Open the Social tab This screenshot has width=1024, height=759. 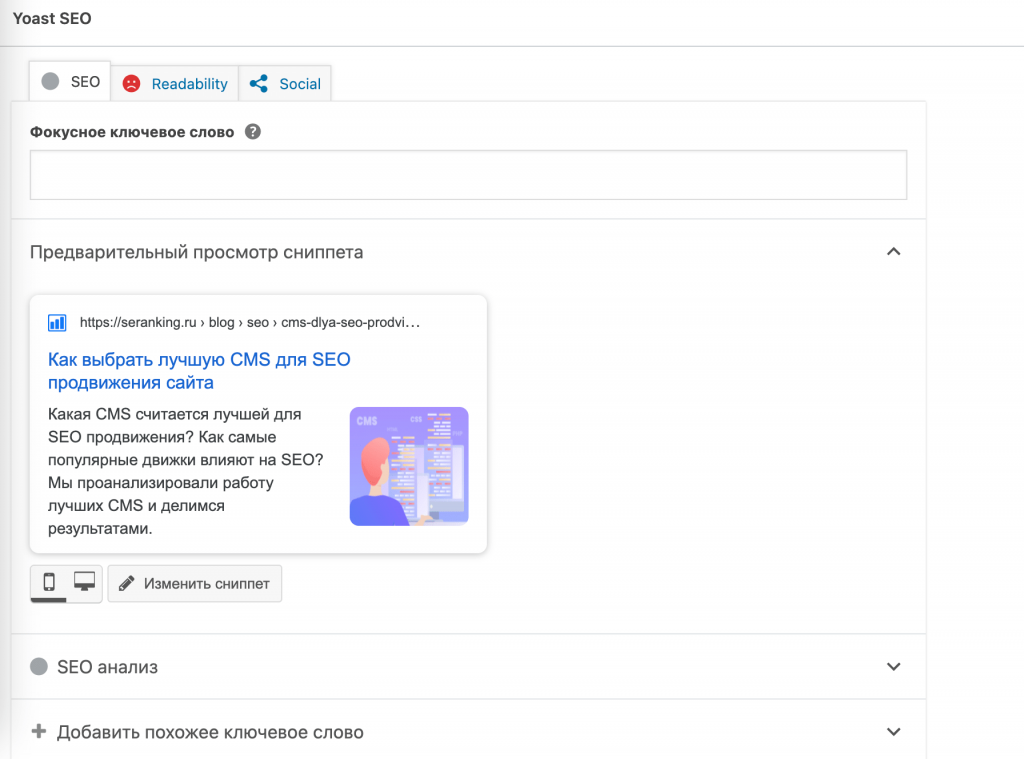point(285,84)
